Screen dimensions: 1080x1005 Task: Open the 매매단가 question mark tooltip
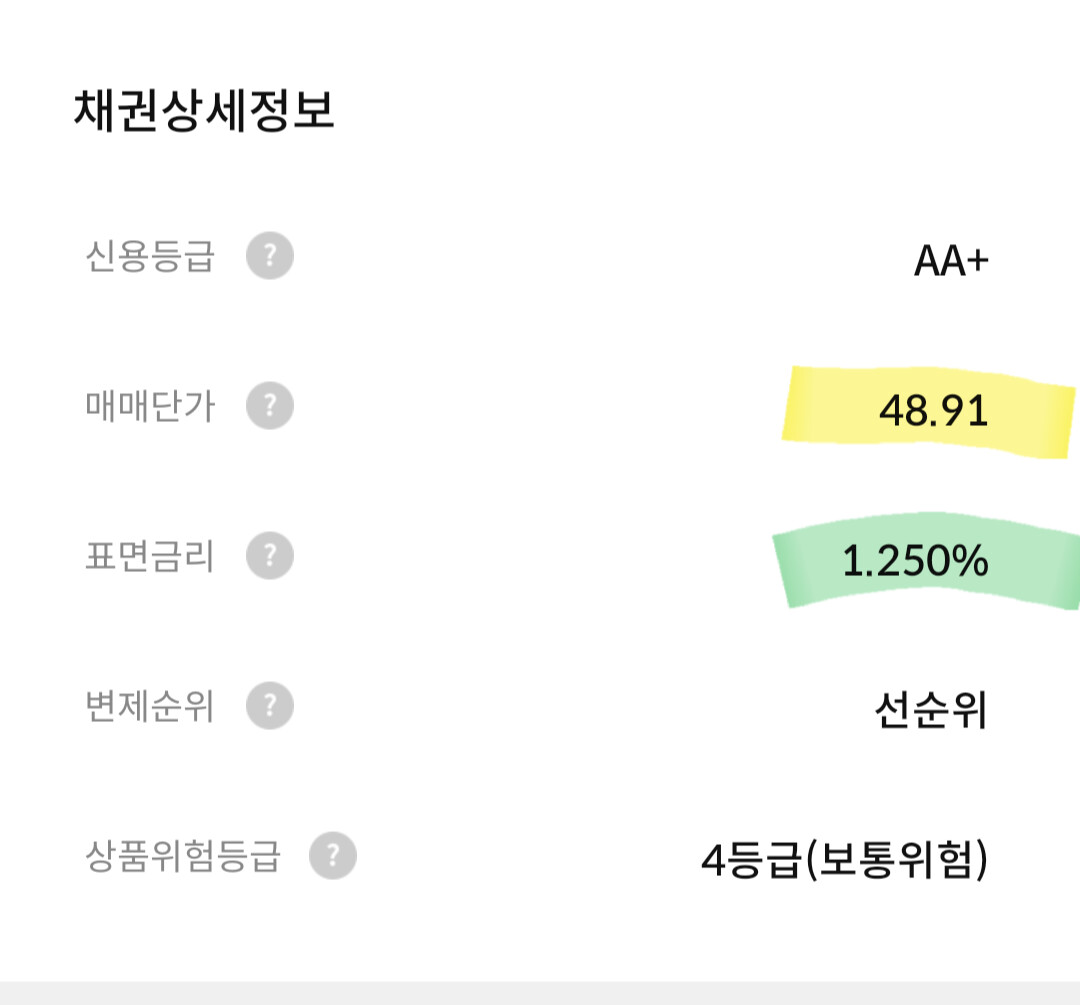[x=270, y=407]
